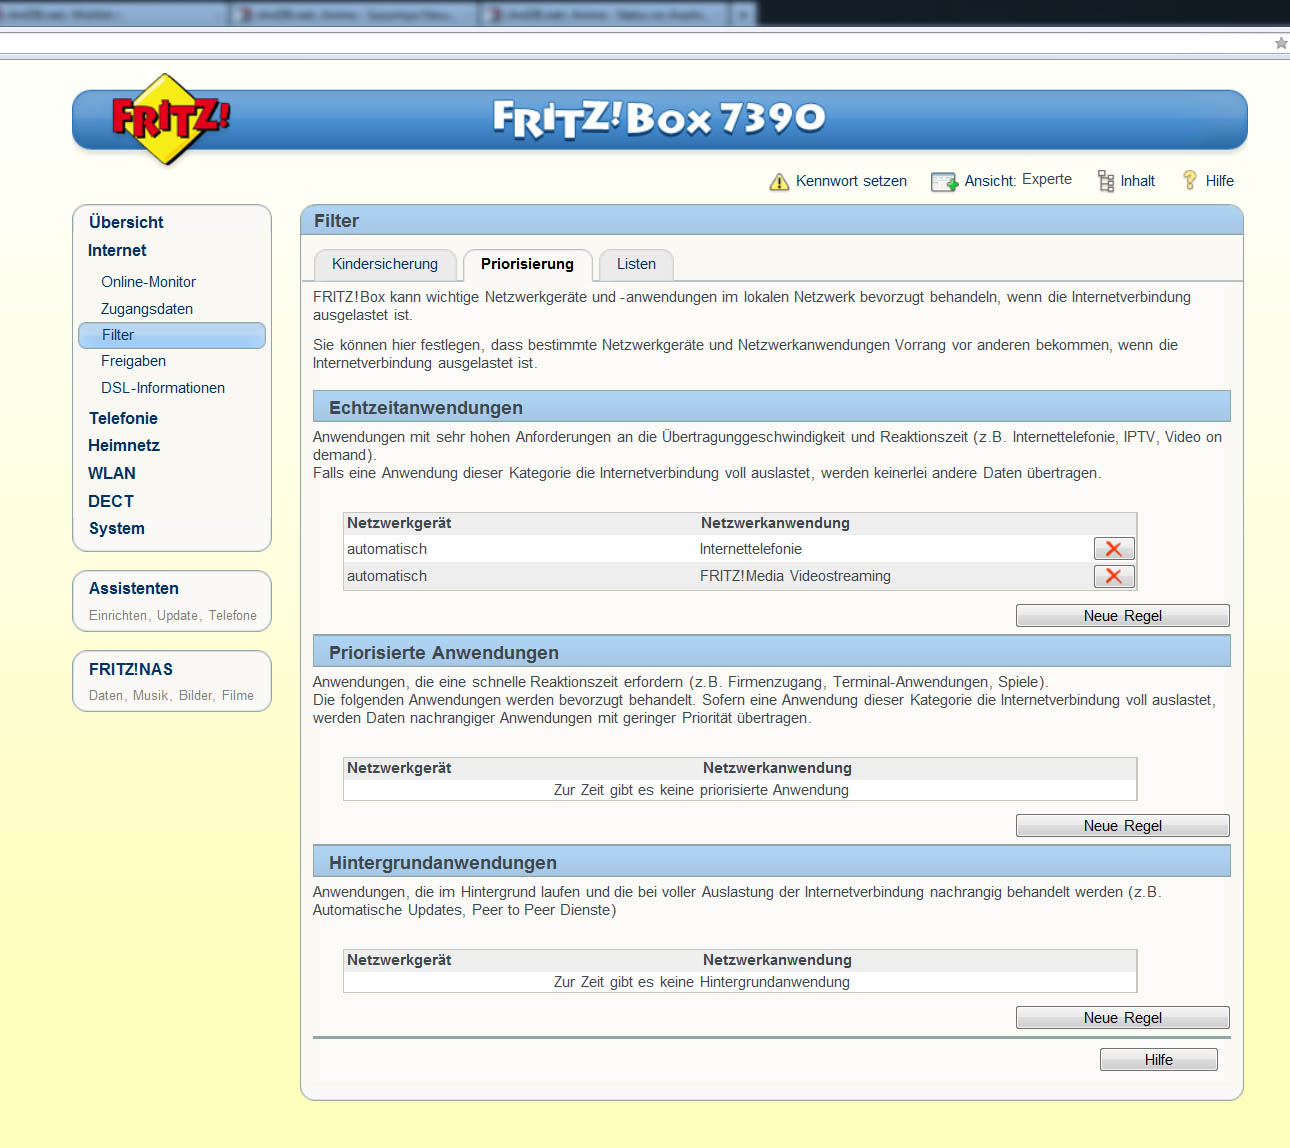Viewport: 1290px width, 1148px height.
Task: Click the Ansicht view mode icon
Action: pyautogui.click(x=944, y=181)
